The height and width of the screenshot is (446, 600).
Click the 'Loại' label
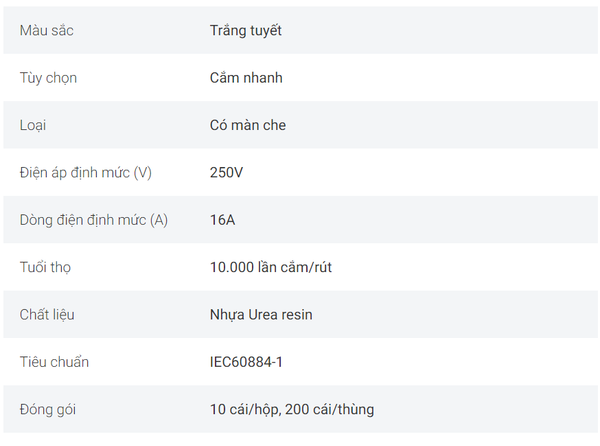33,125
